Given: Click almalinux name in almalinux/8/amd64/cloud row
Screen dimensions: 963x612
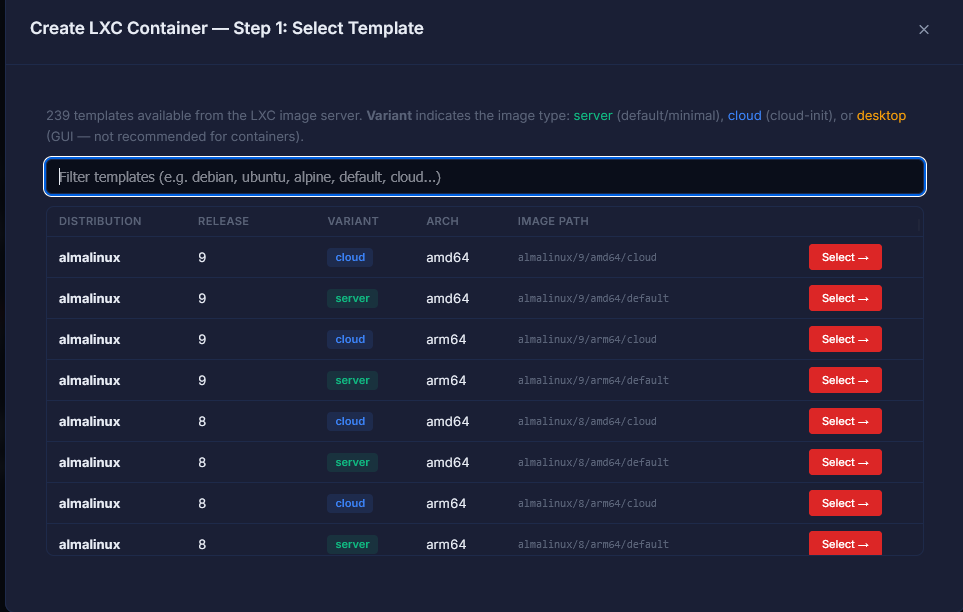Looking at the screenshot, I should pyautogui.click(x=90, y=421).
